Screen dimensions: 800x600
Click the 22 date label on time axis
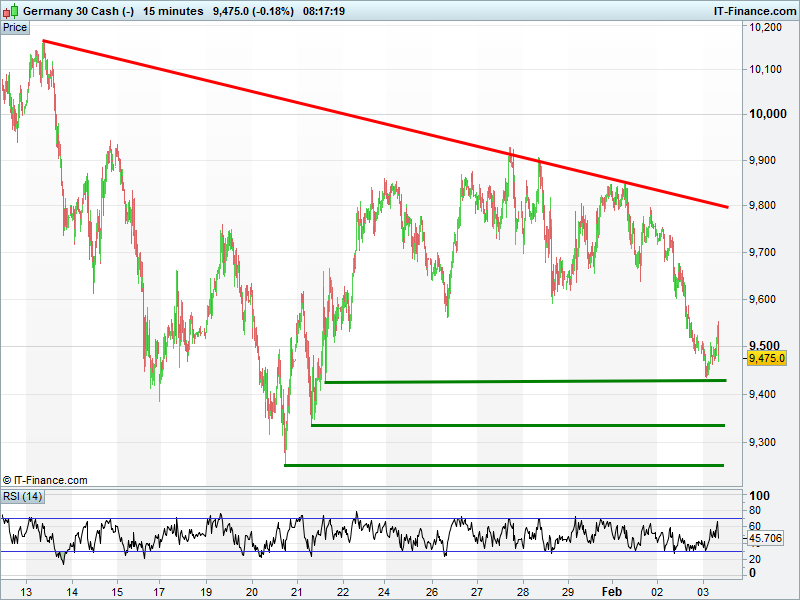[343, 591]
